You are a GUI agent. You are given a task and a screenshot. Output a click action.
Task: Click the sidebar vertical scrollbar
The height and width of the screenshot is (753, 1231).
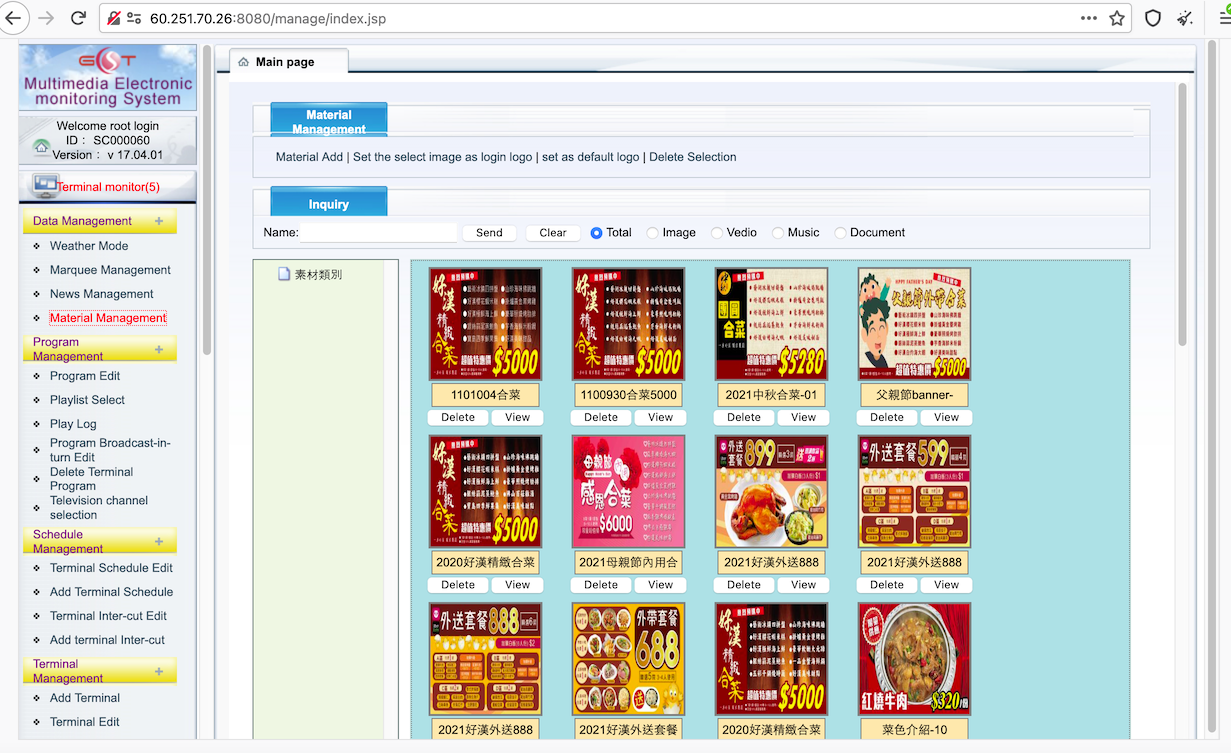207,200
